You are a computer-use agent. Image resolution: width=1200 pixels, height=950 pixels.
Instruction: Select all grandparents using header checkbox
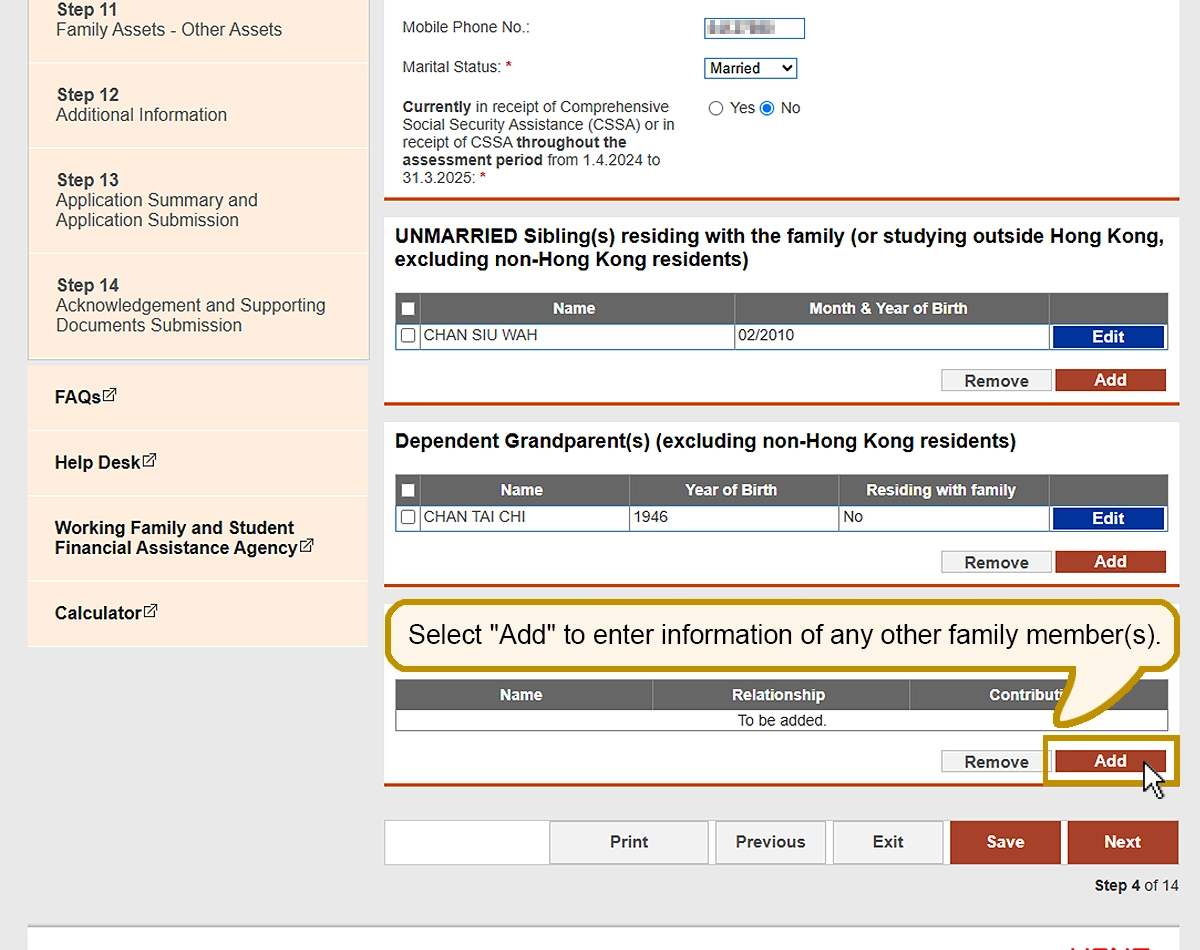pyautogui.click(x=408, y=491)
